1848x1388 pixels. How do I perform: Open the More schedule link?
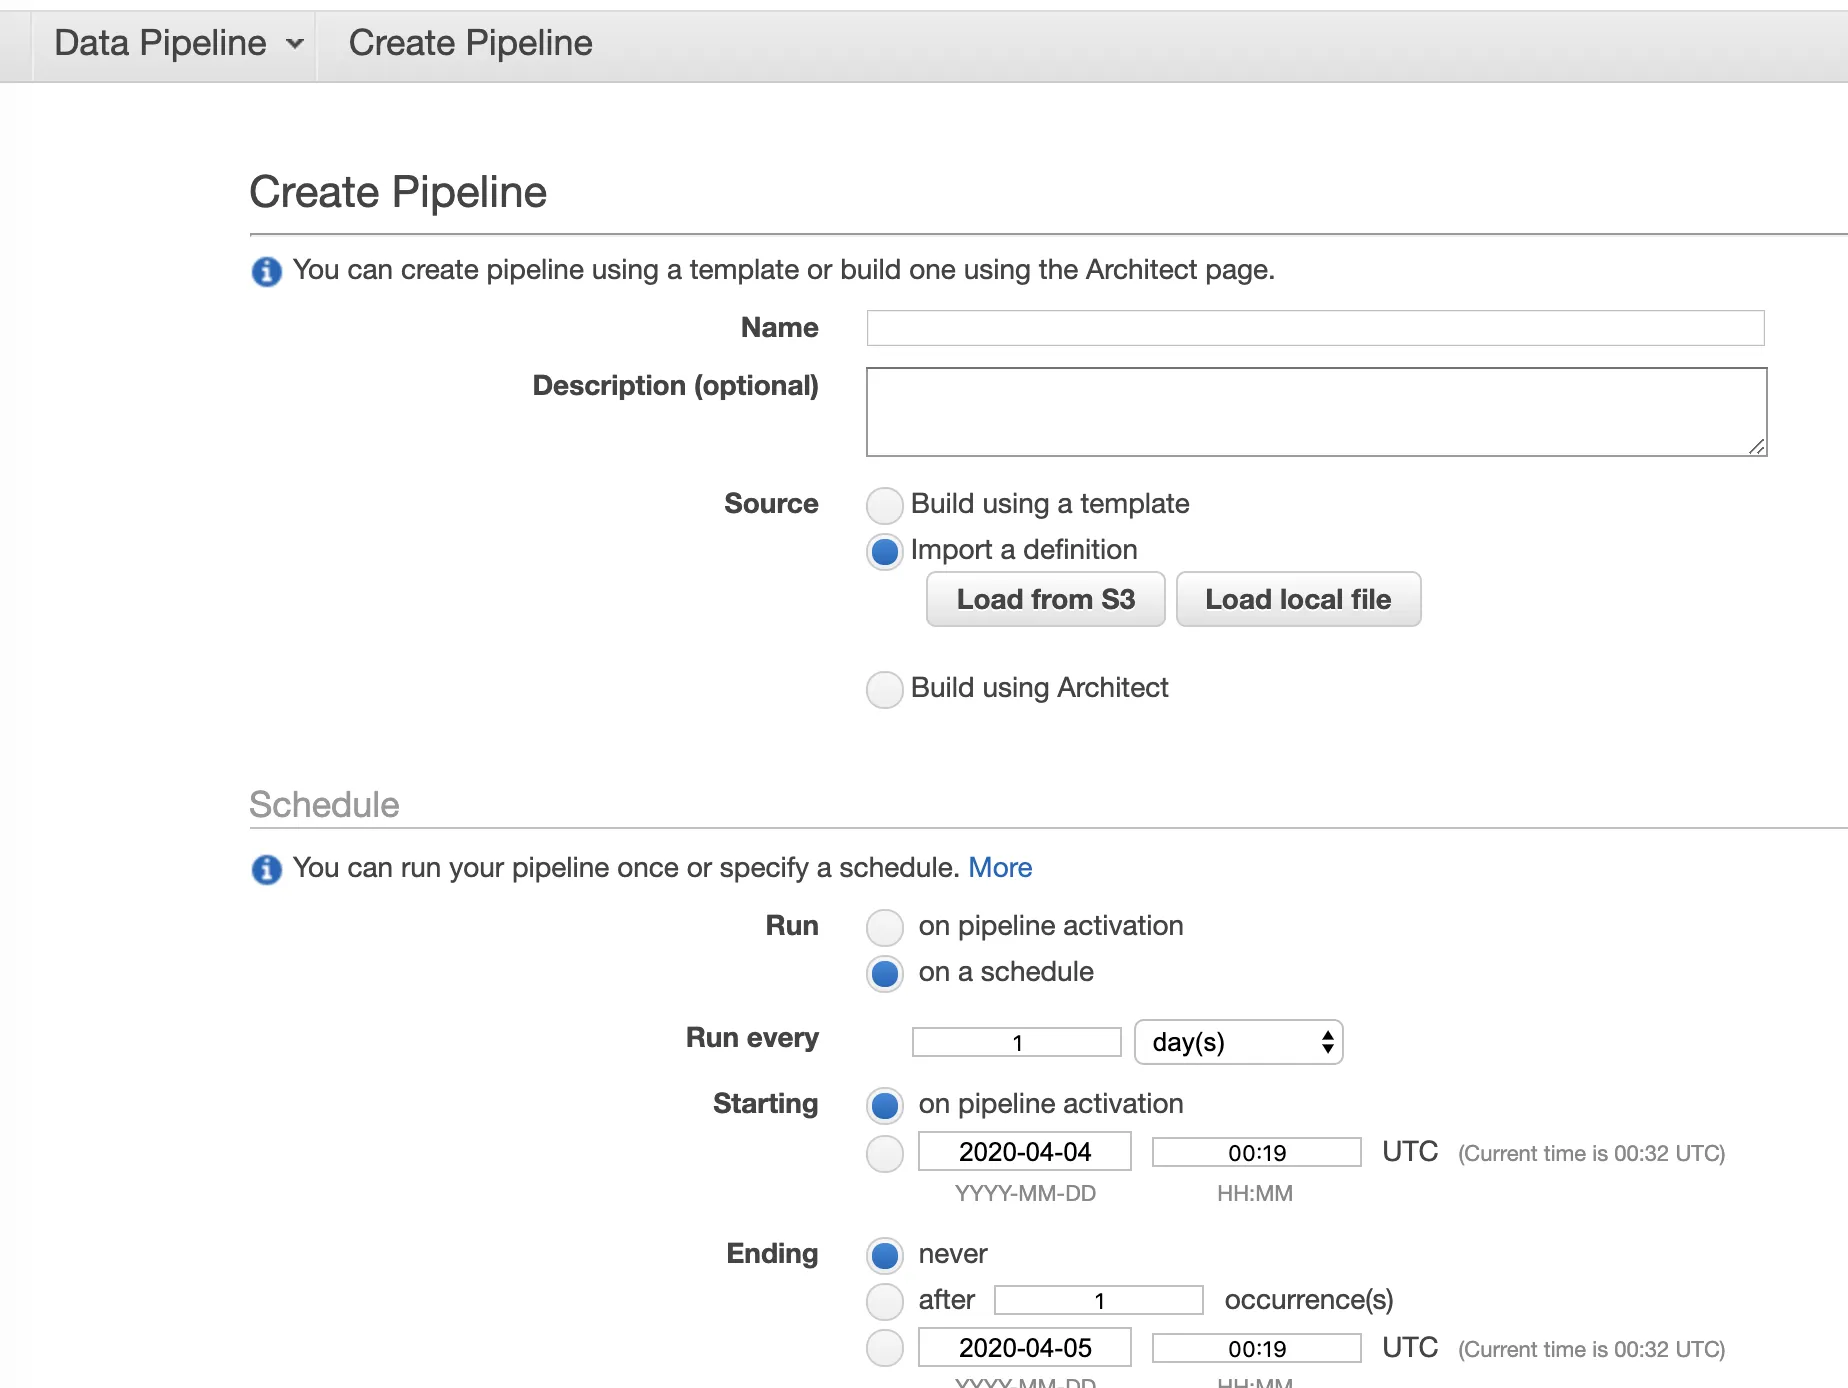[x=999, y=868]
